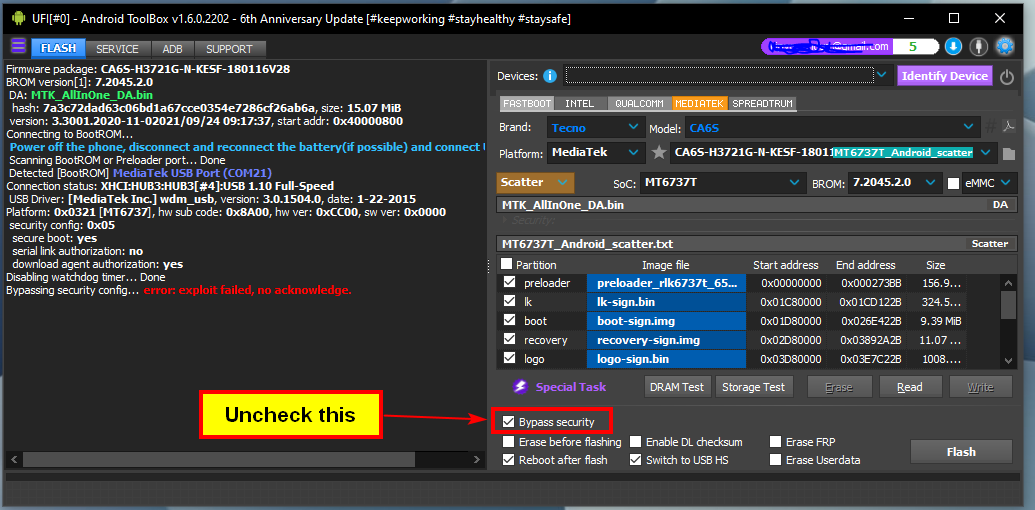Toggle Switch to USB HS checkbox
Image resolution: width=1035 pixels, height=510 pixels.
pos(635,460)
